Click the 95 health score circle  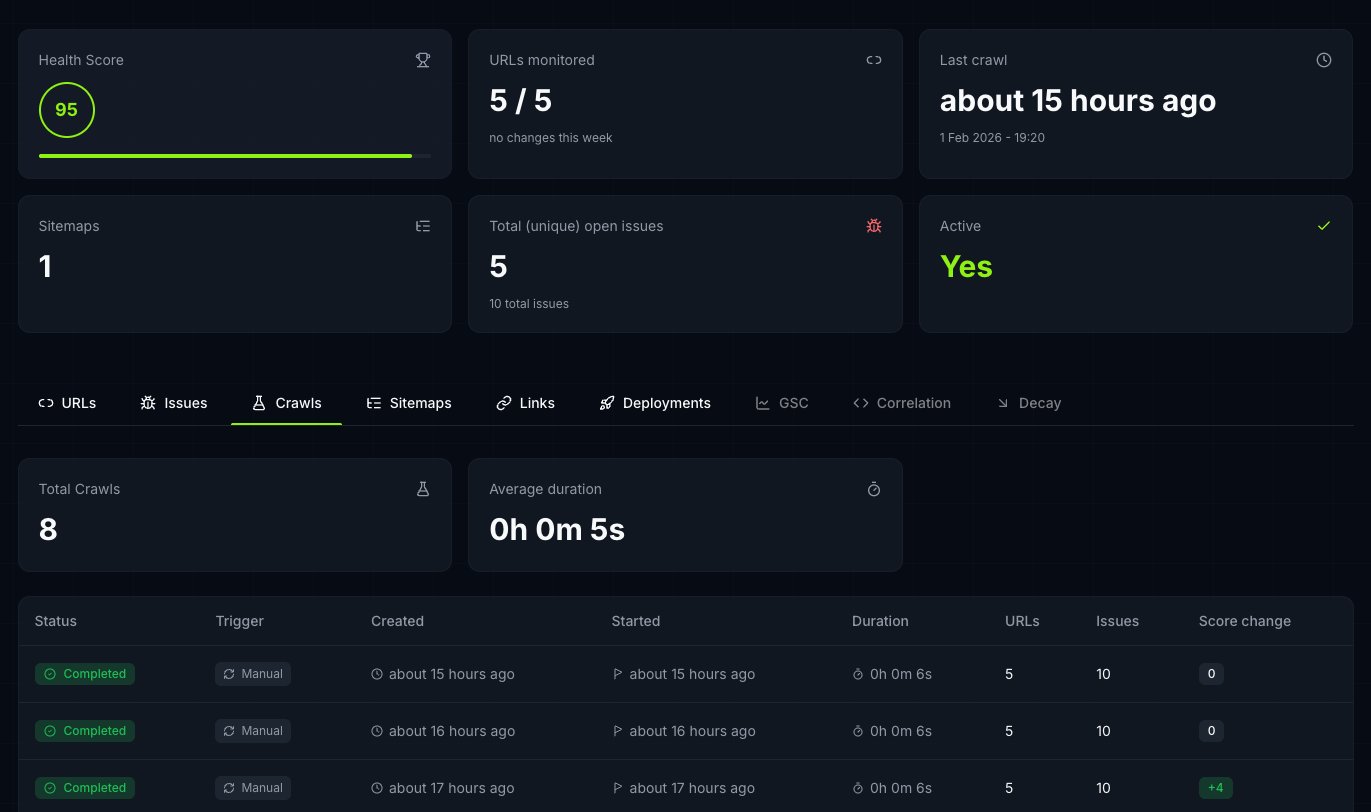[66, 110]
